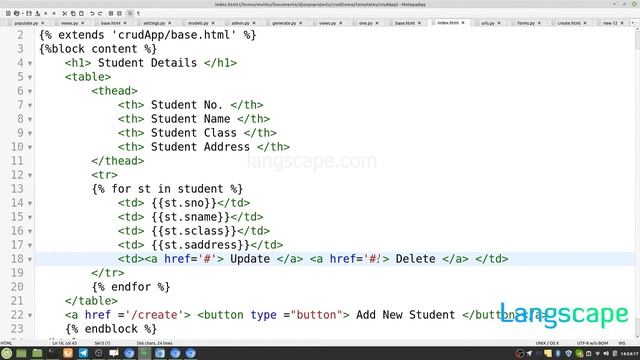This screenshot has width=640, height=360.
Task: Switch to the models.py tab
Action: (x=198, y=23)
